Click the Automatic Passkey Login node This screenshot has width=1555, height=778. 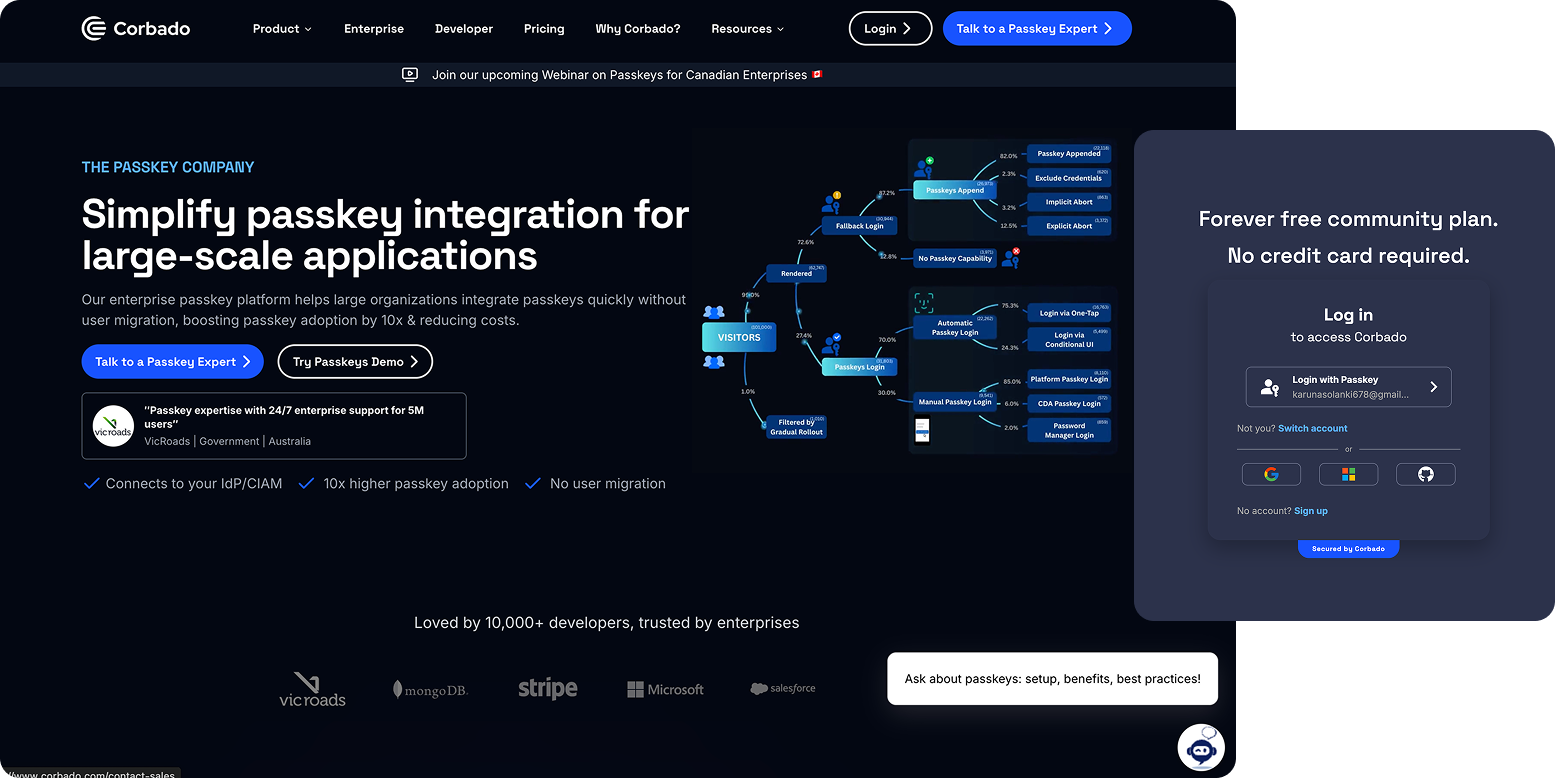[954, 328]
